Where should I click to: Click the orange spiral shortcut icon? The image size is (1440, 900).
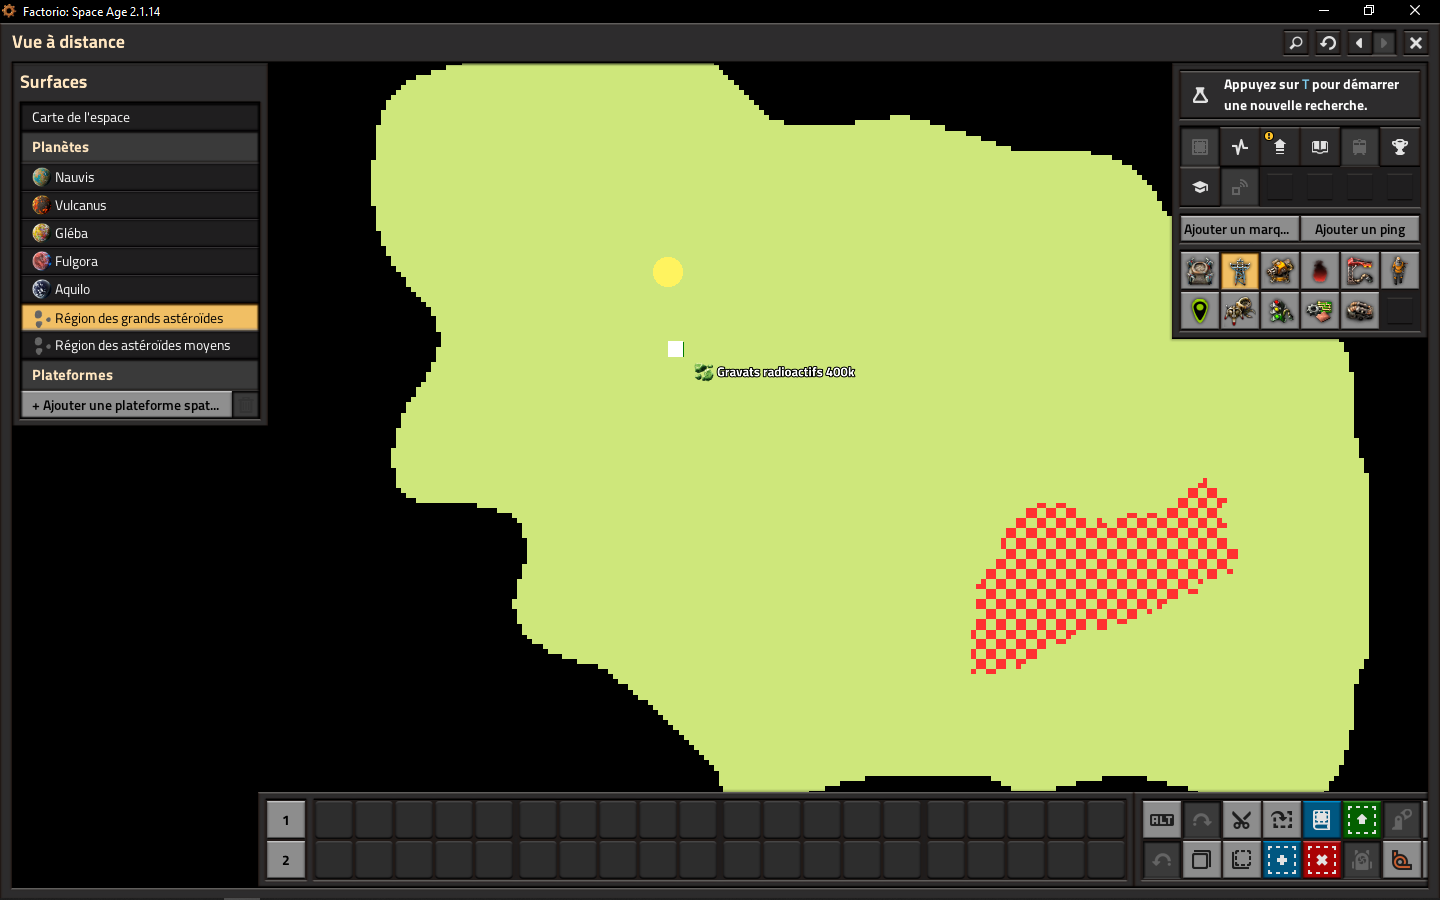[1402, 860]
